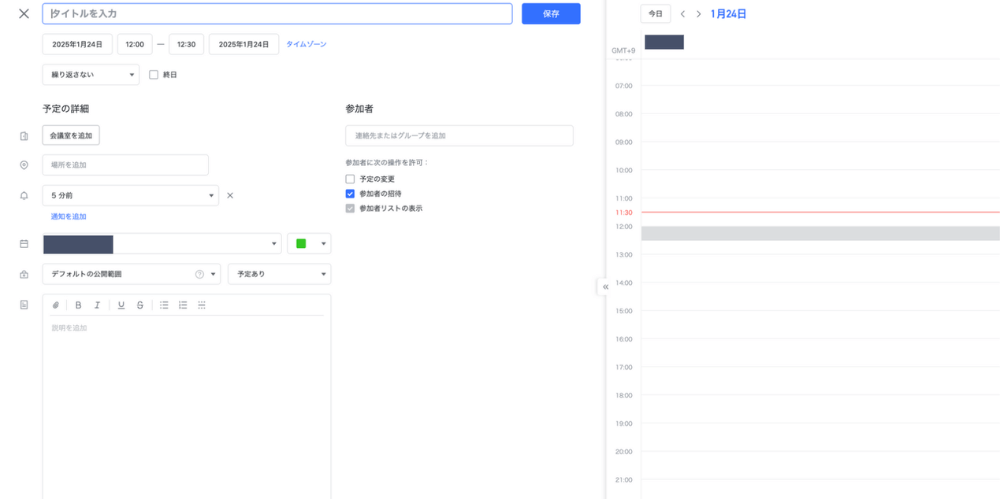Open the 繰り返さない repeat dropdown
This screenshot has width=1000, height=500.
[x=90, y=75]
